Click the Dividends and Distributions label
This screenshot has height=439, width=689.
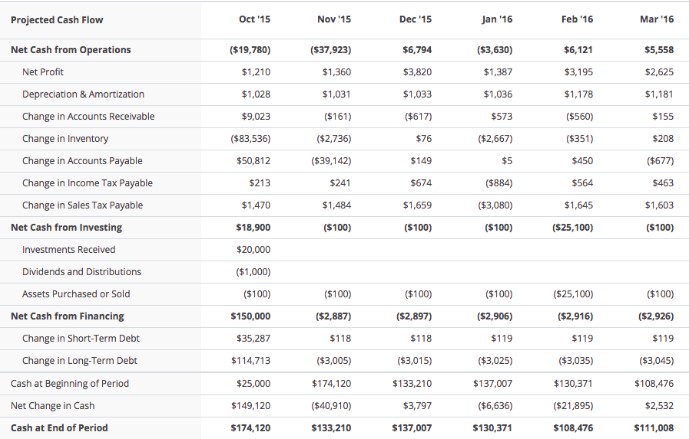(x=82, y=272)
